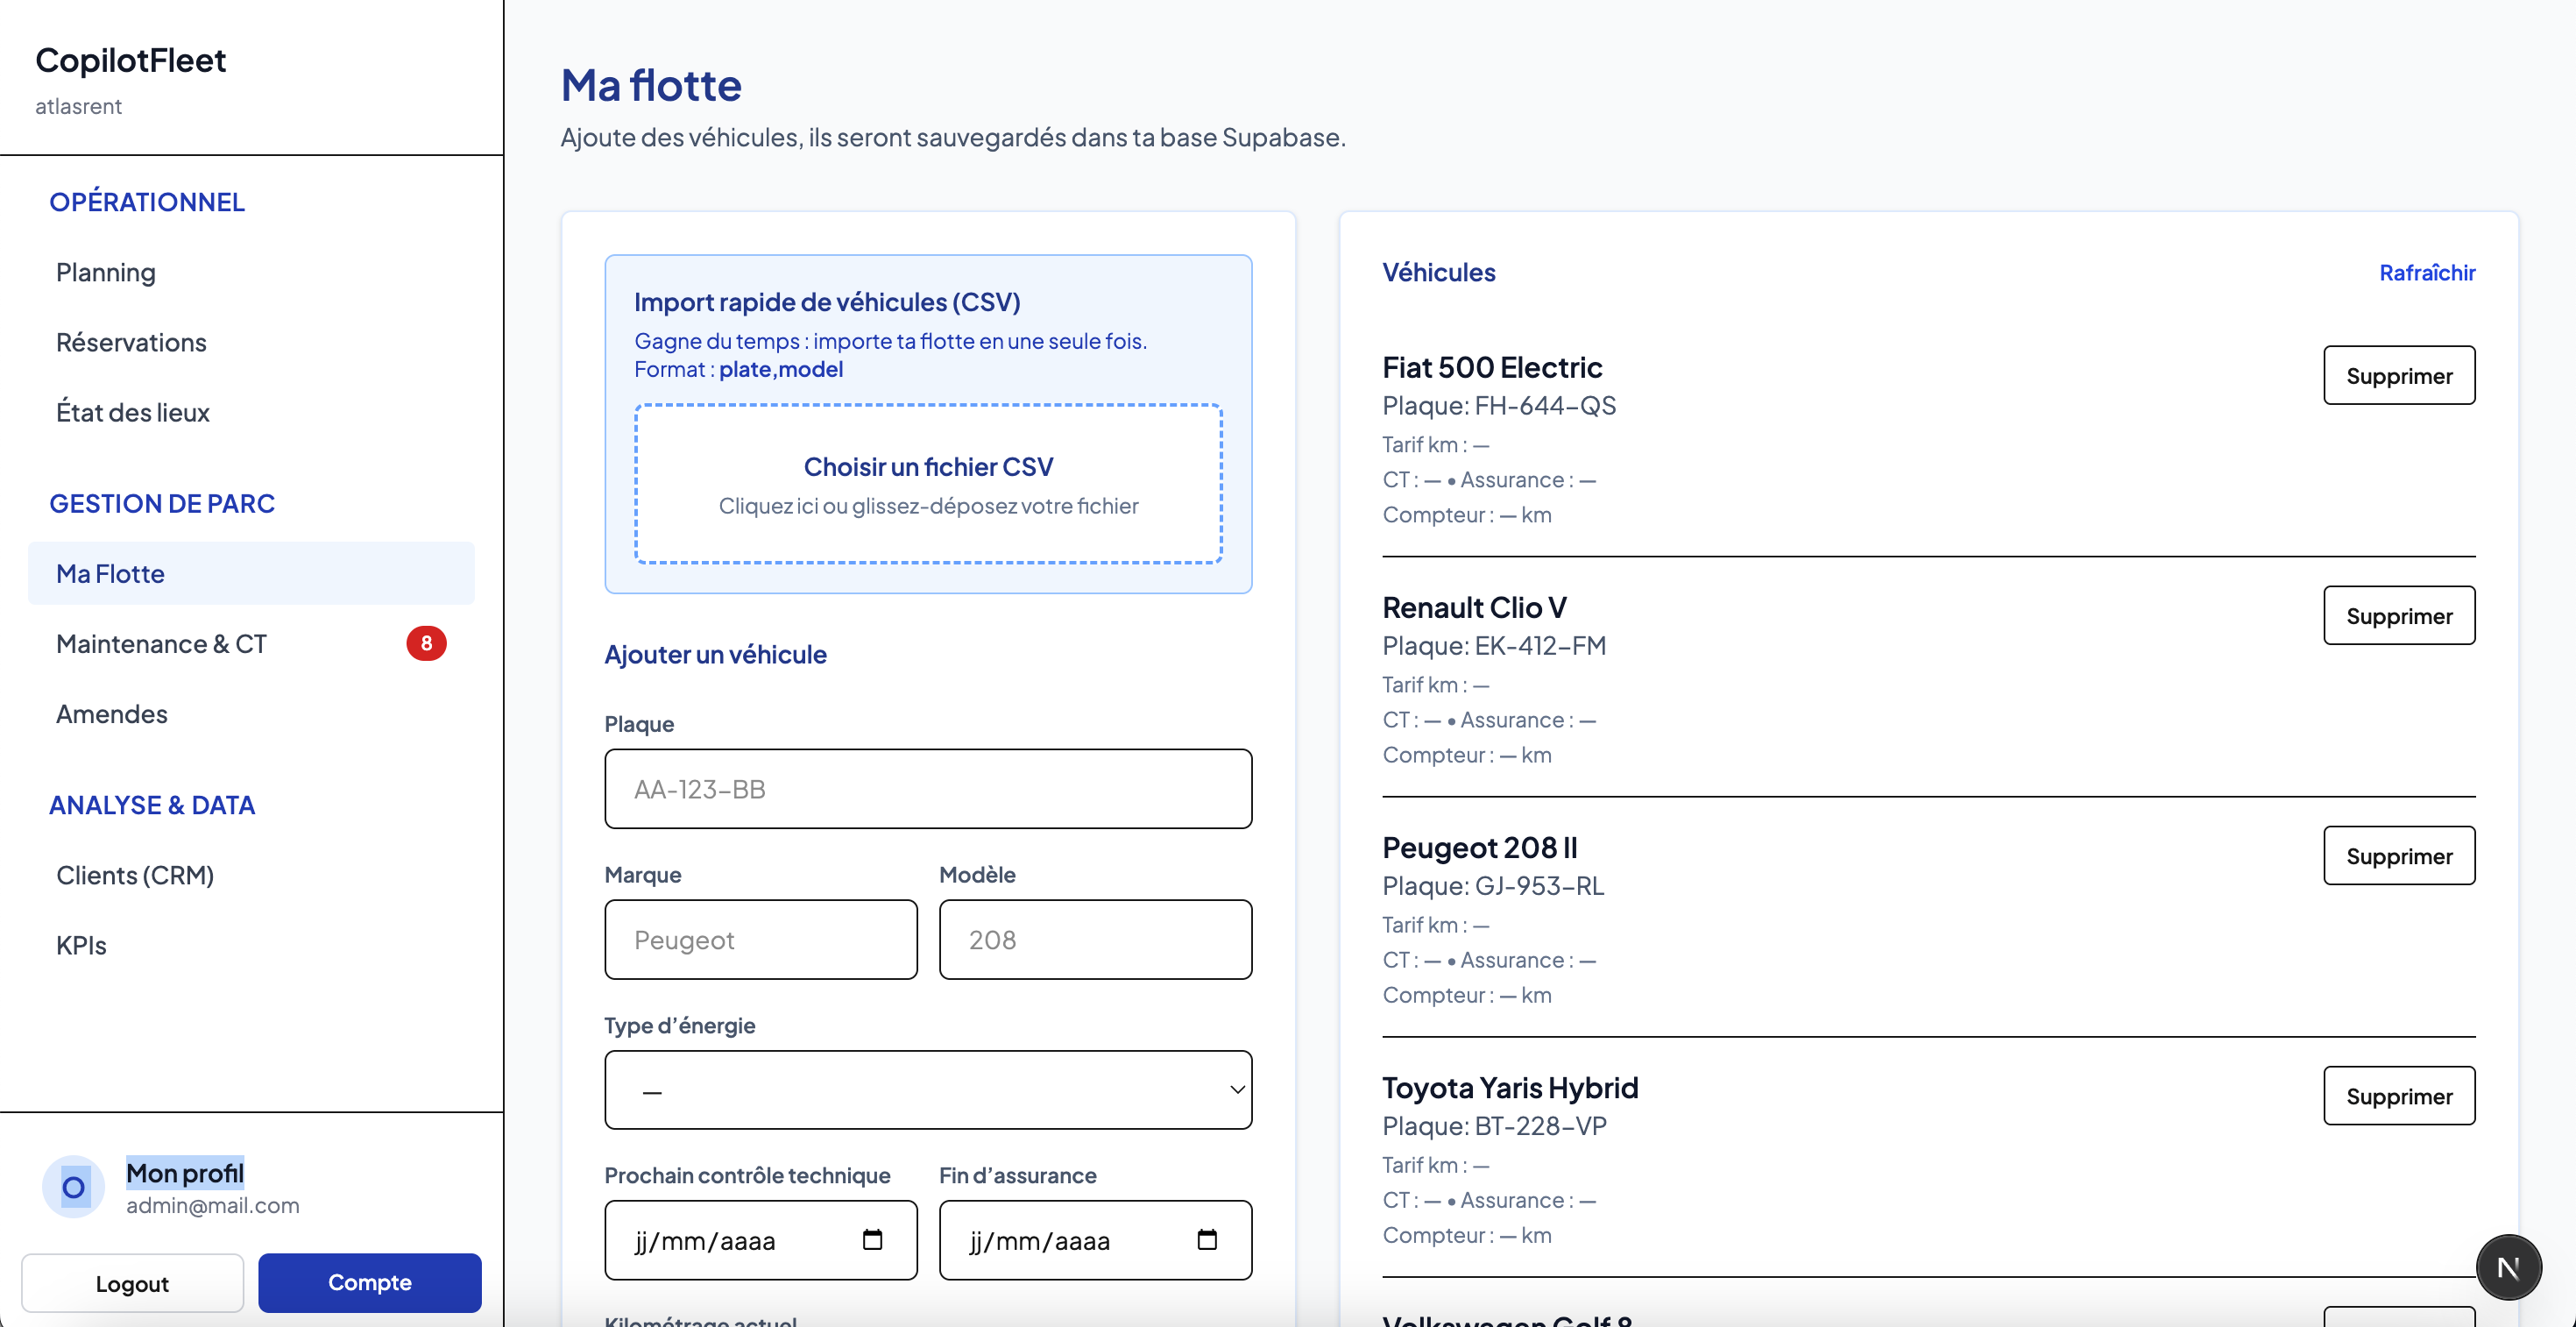Click the Rafraîchir link
The image size is (2576, 1327).
tap(2426, 272)
